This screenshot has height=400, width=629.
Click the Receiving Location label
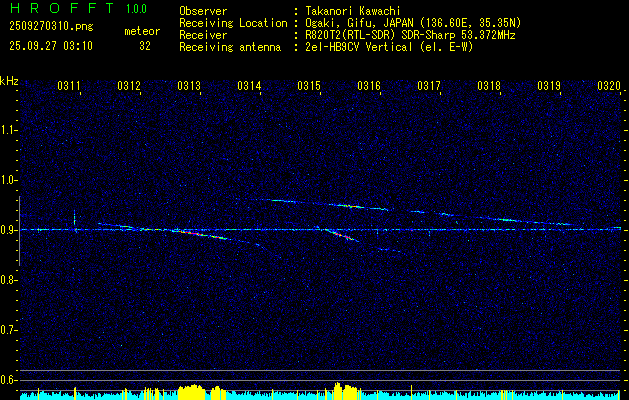coord(233,23)
